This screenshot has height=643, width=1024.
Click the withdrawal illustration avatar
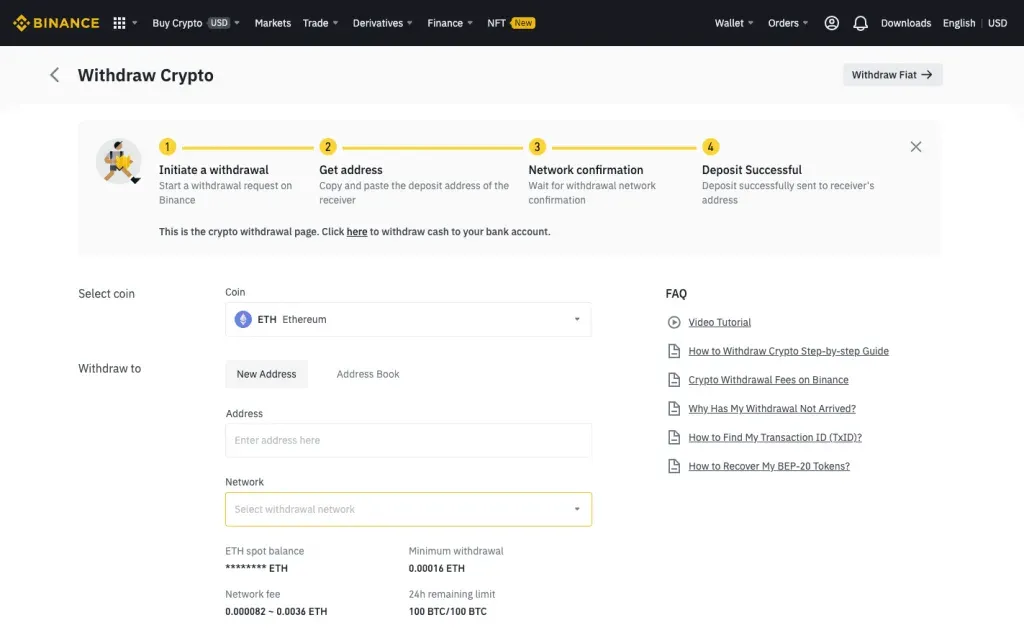click(118, 161)
